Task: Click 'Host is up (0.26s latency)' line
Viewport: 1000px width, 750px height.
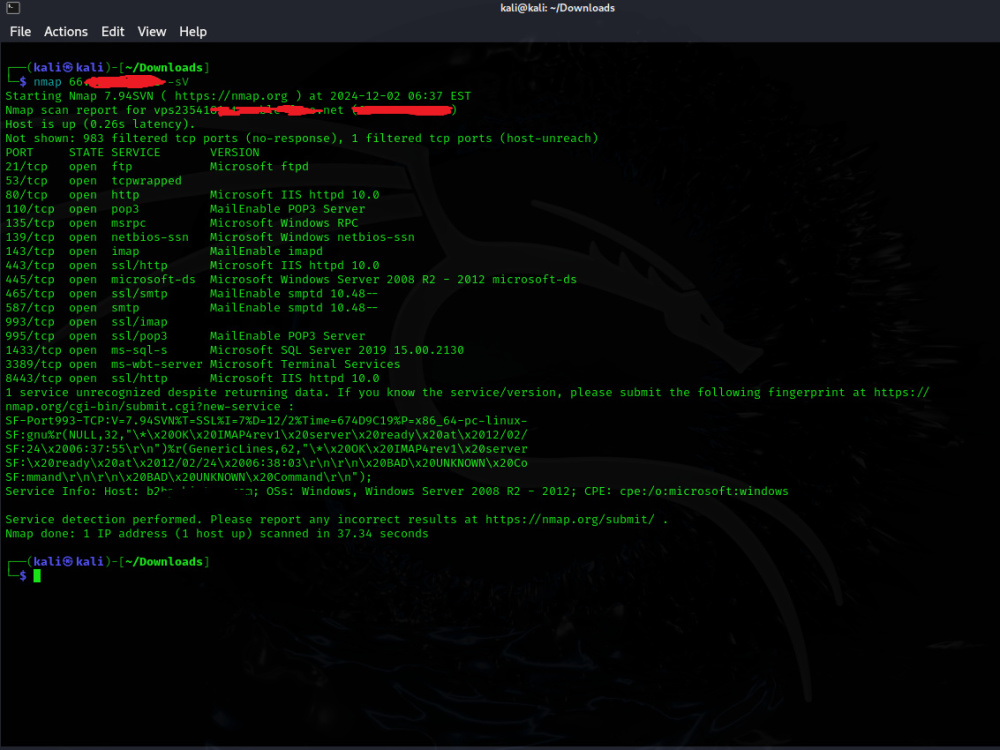Action: point(100,124)
